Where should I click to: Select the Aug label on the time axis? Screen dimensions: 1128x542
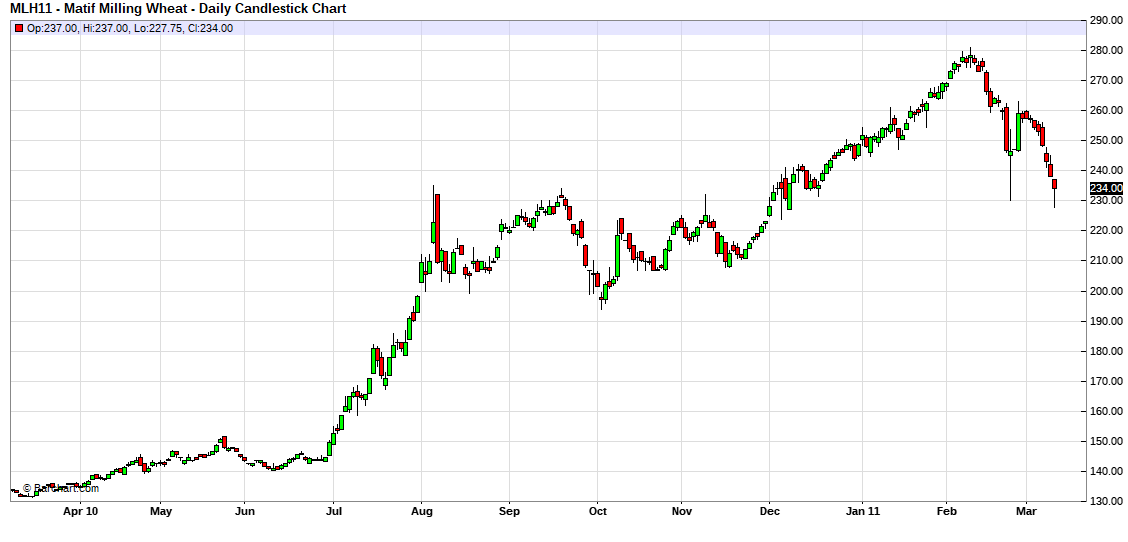tap(421, 511)
